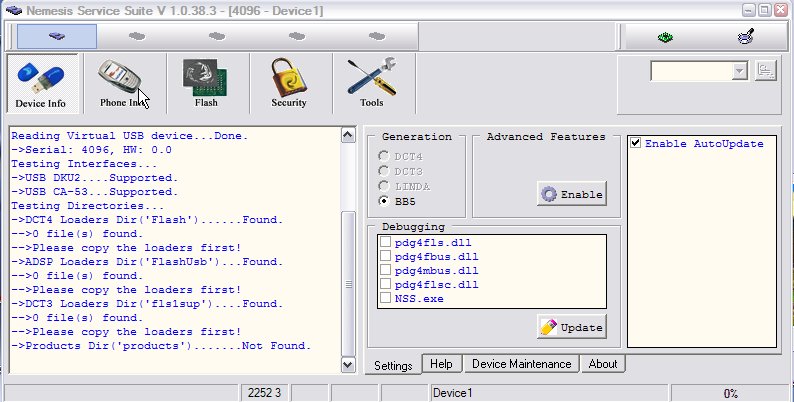This screenshot has width=794, height=402.
Task: Select the DCT3 generation radio button
Action: 384,171
